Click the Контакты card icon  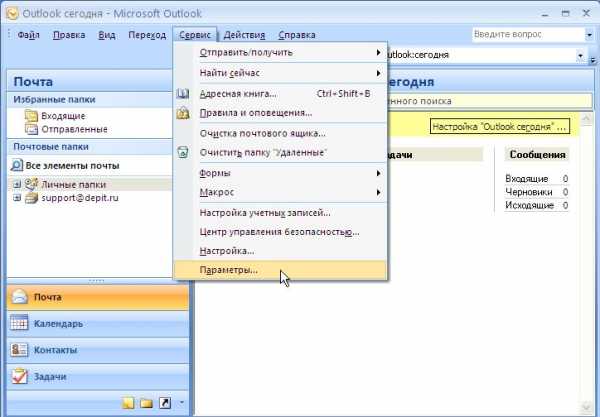pos(19,350)
